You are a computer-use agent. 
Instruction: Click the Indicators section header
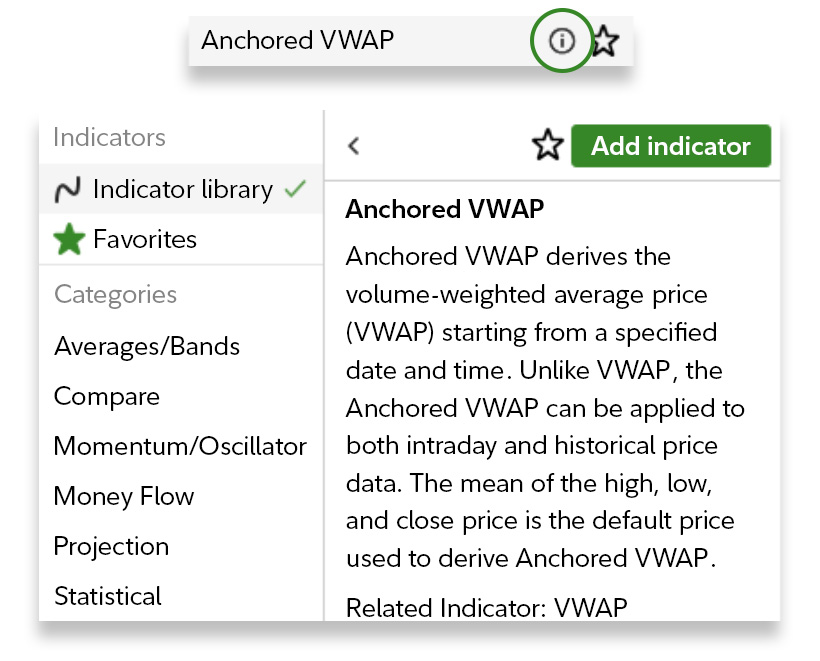pyautogui.click(x=109, y=137)
